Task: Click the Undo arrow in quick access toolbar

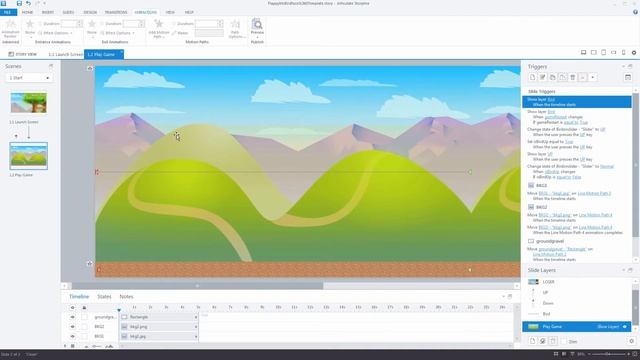Action: (28, 3)
